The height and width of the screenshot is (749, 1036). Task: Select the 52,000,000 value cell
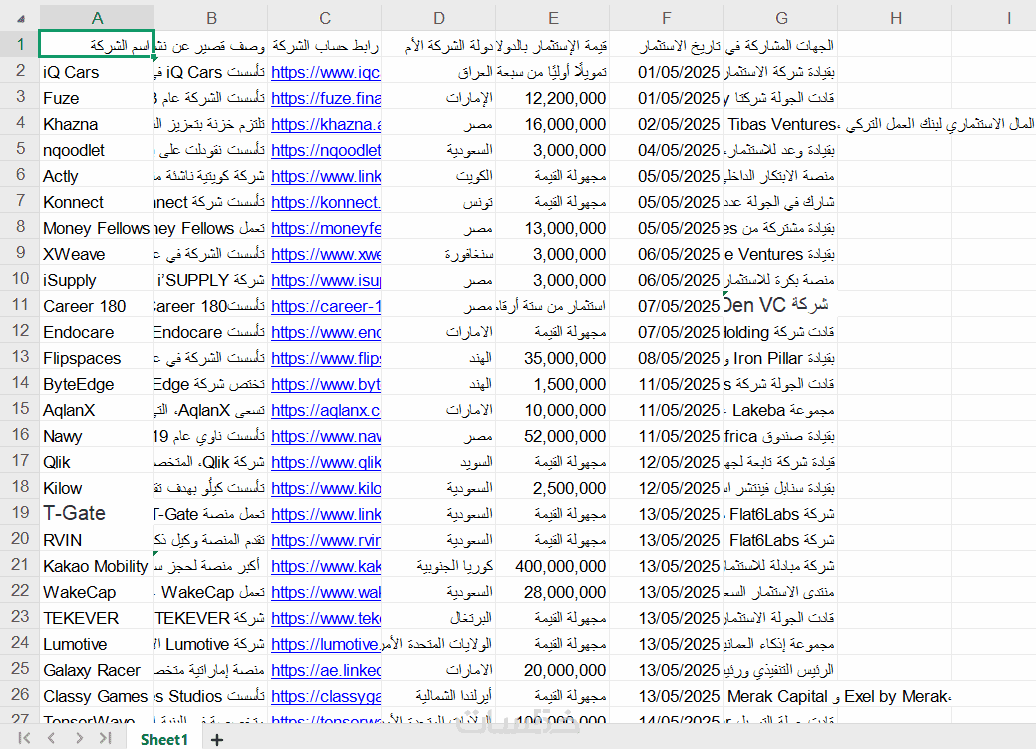pos(552,436)
